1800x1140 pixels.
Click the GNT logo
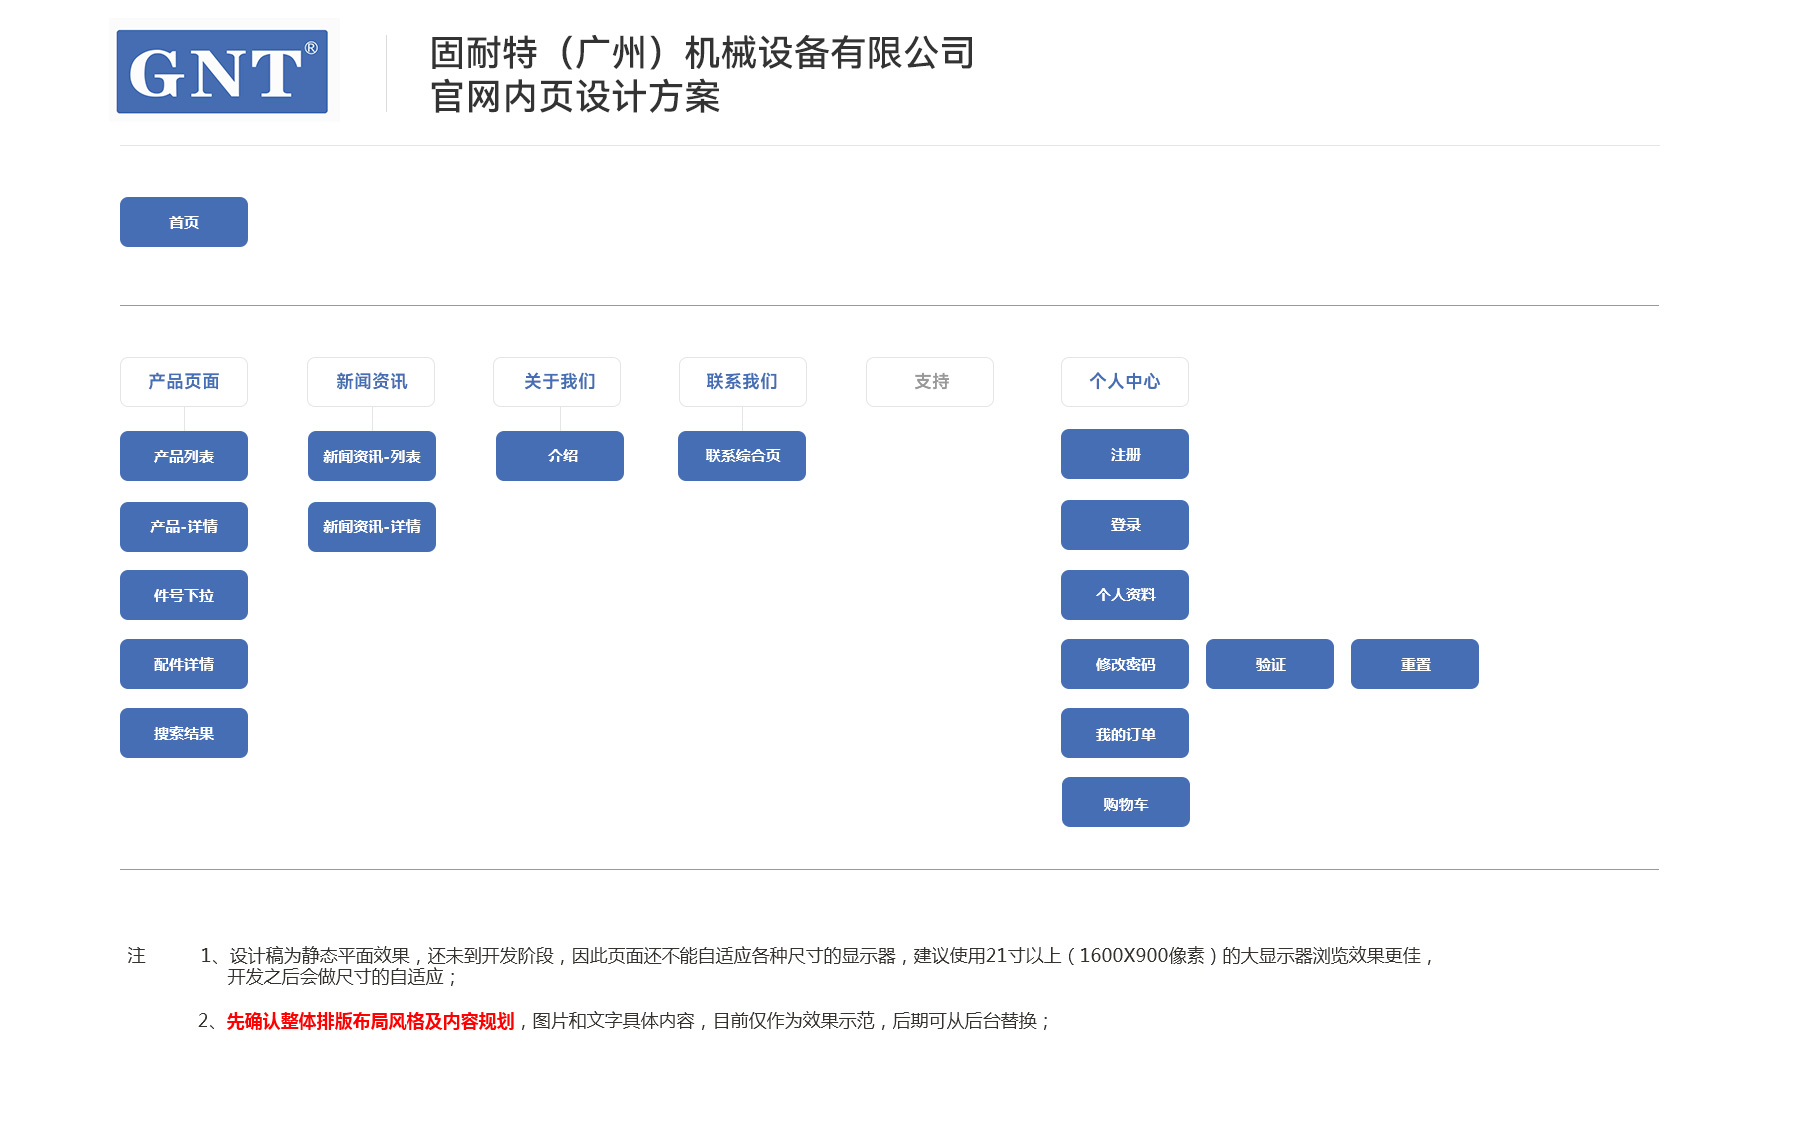[223, 71]
